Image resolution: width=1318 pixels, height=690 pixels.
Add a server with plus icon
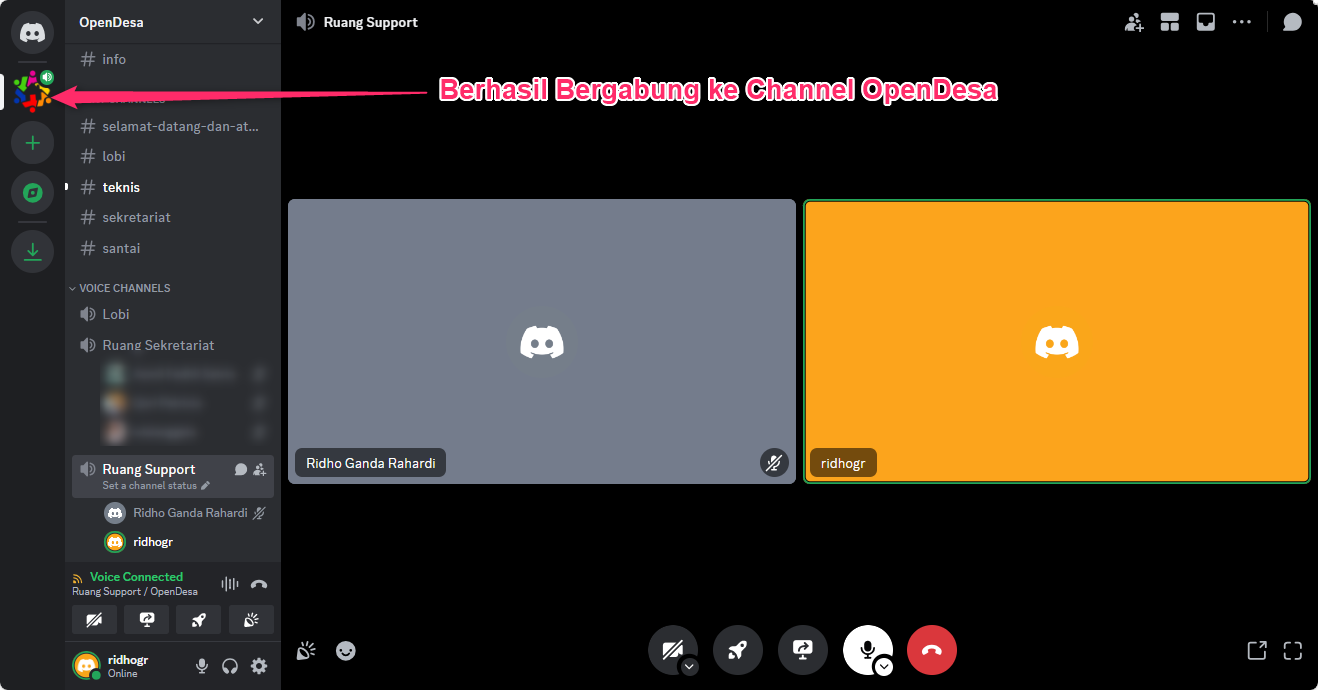coord(32,143)
